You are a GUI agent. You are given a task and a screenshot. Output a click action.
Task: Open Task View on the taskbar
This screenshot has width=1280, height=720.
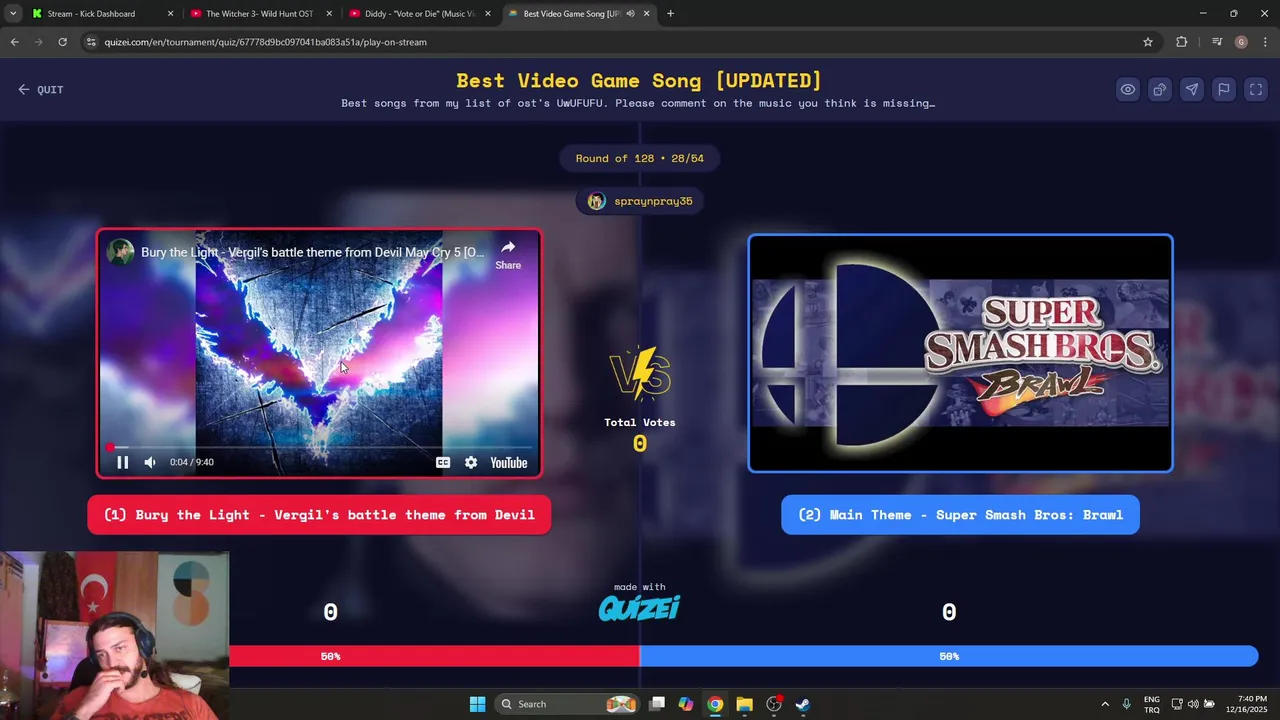[657, 704]
